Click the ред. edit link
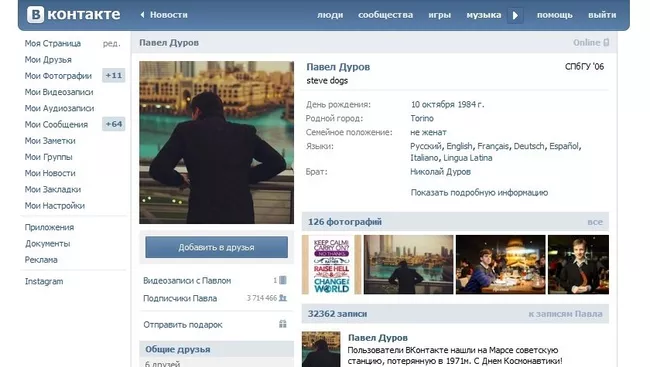The height and width of the screenshot is (367, 650). 112,43
